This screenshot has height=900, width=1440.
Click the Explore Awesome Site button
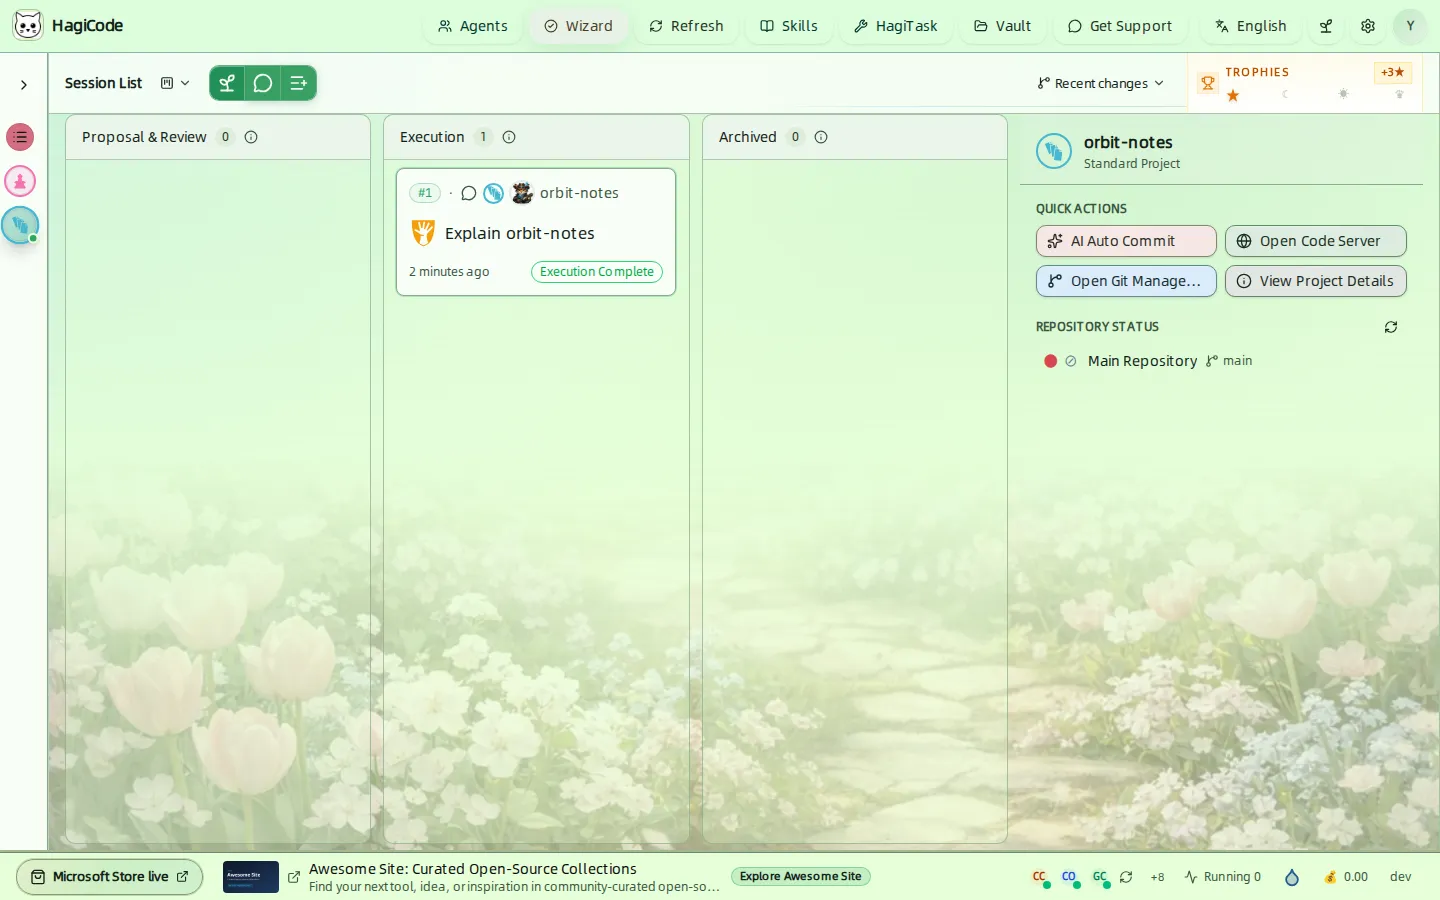click(801, 877)
